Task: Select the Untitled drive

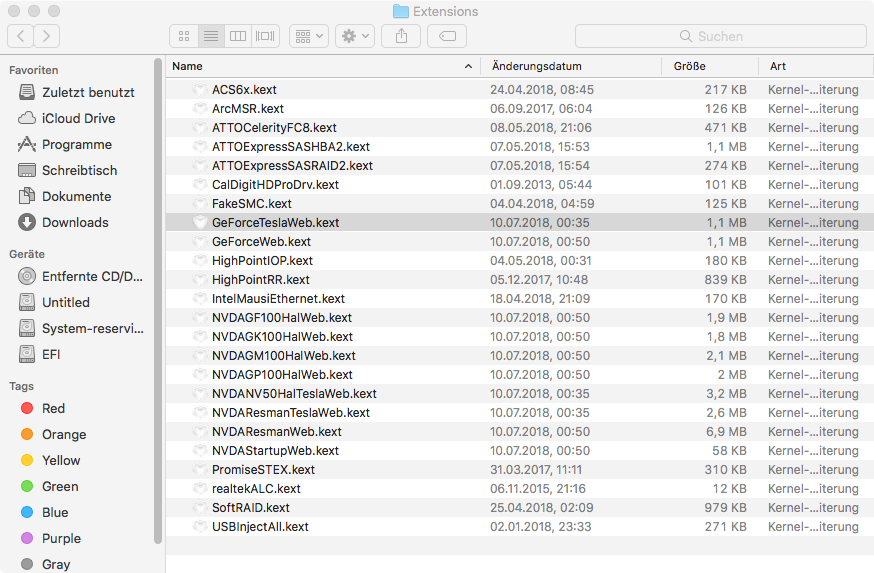Action: [55, 302]
